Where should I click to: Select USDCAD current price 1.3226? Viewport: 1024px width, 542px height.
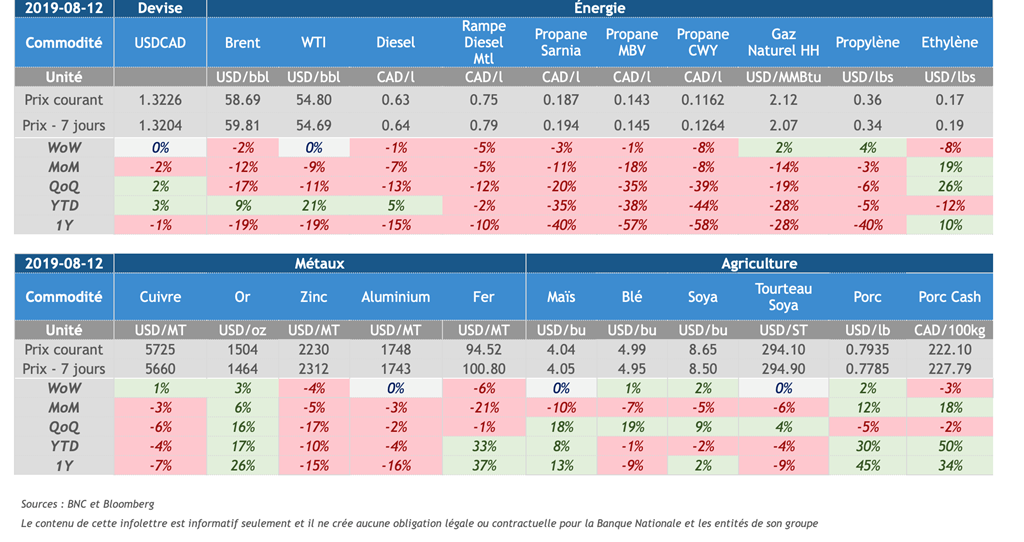click(x=160, y=100)
